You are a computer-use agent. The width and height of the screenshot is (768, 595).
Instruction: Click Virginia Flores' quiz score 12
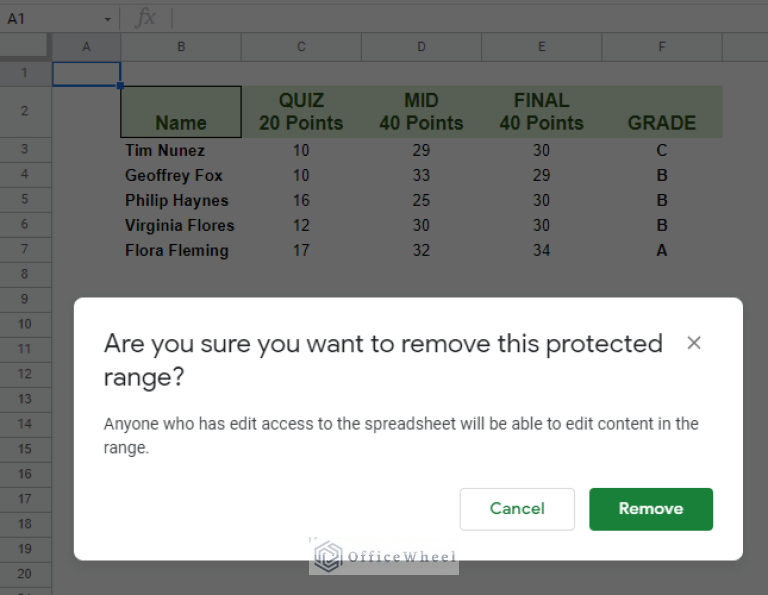tap(301, 225)
